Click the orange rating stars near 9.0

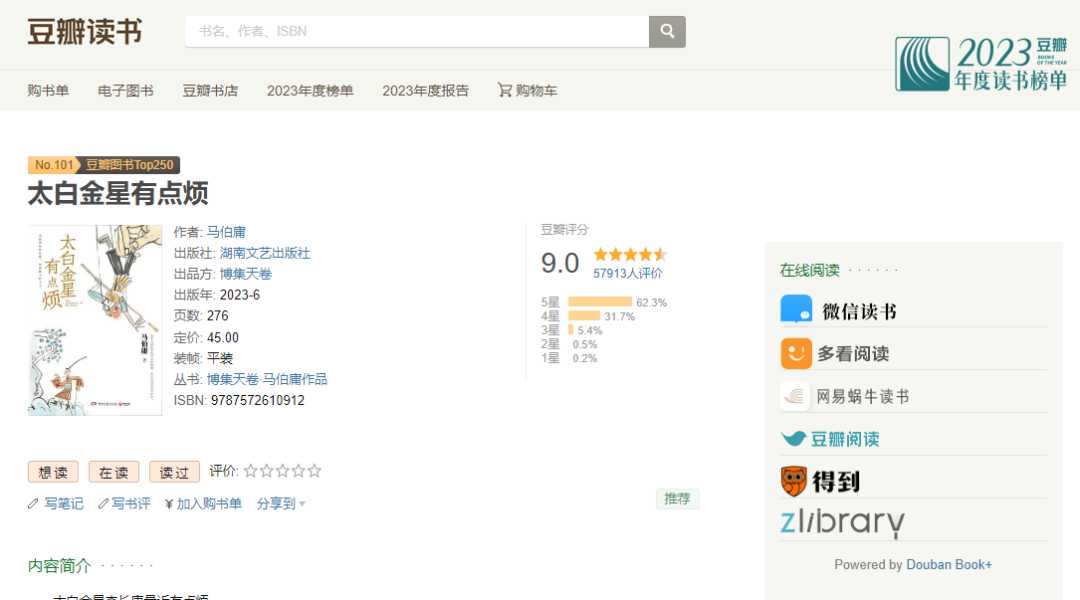[630, 254]
